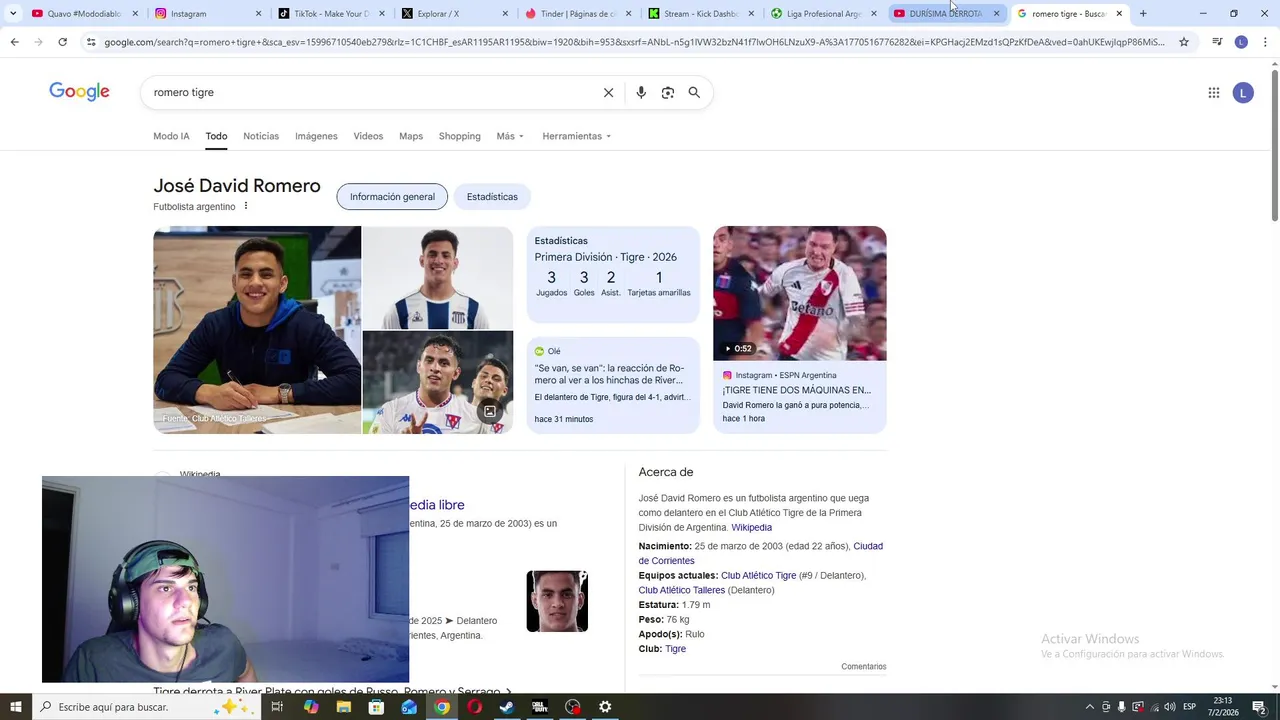Show hidden system tray icons
This screenshot has height=720, width=1280.
(1090, 707)
